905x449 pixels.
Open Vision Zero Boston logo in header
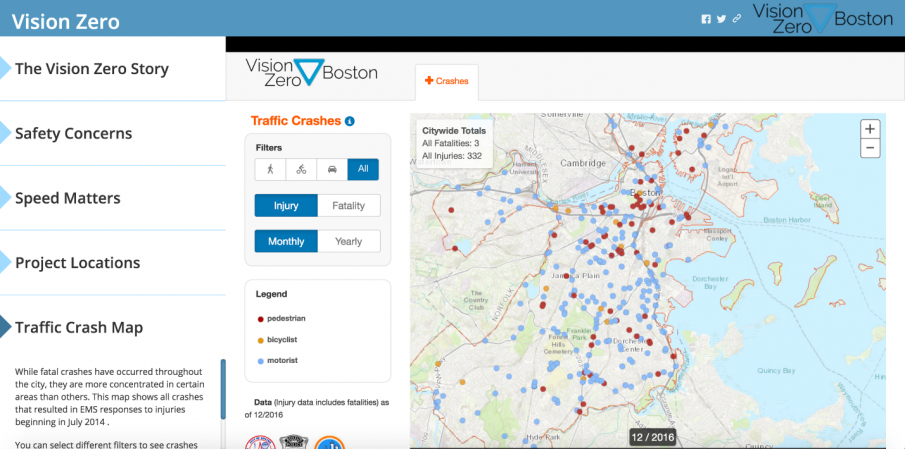pos(822,18)
